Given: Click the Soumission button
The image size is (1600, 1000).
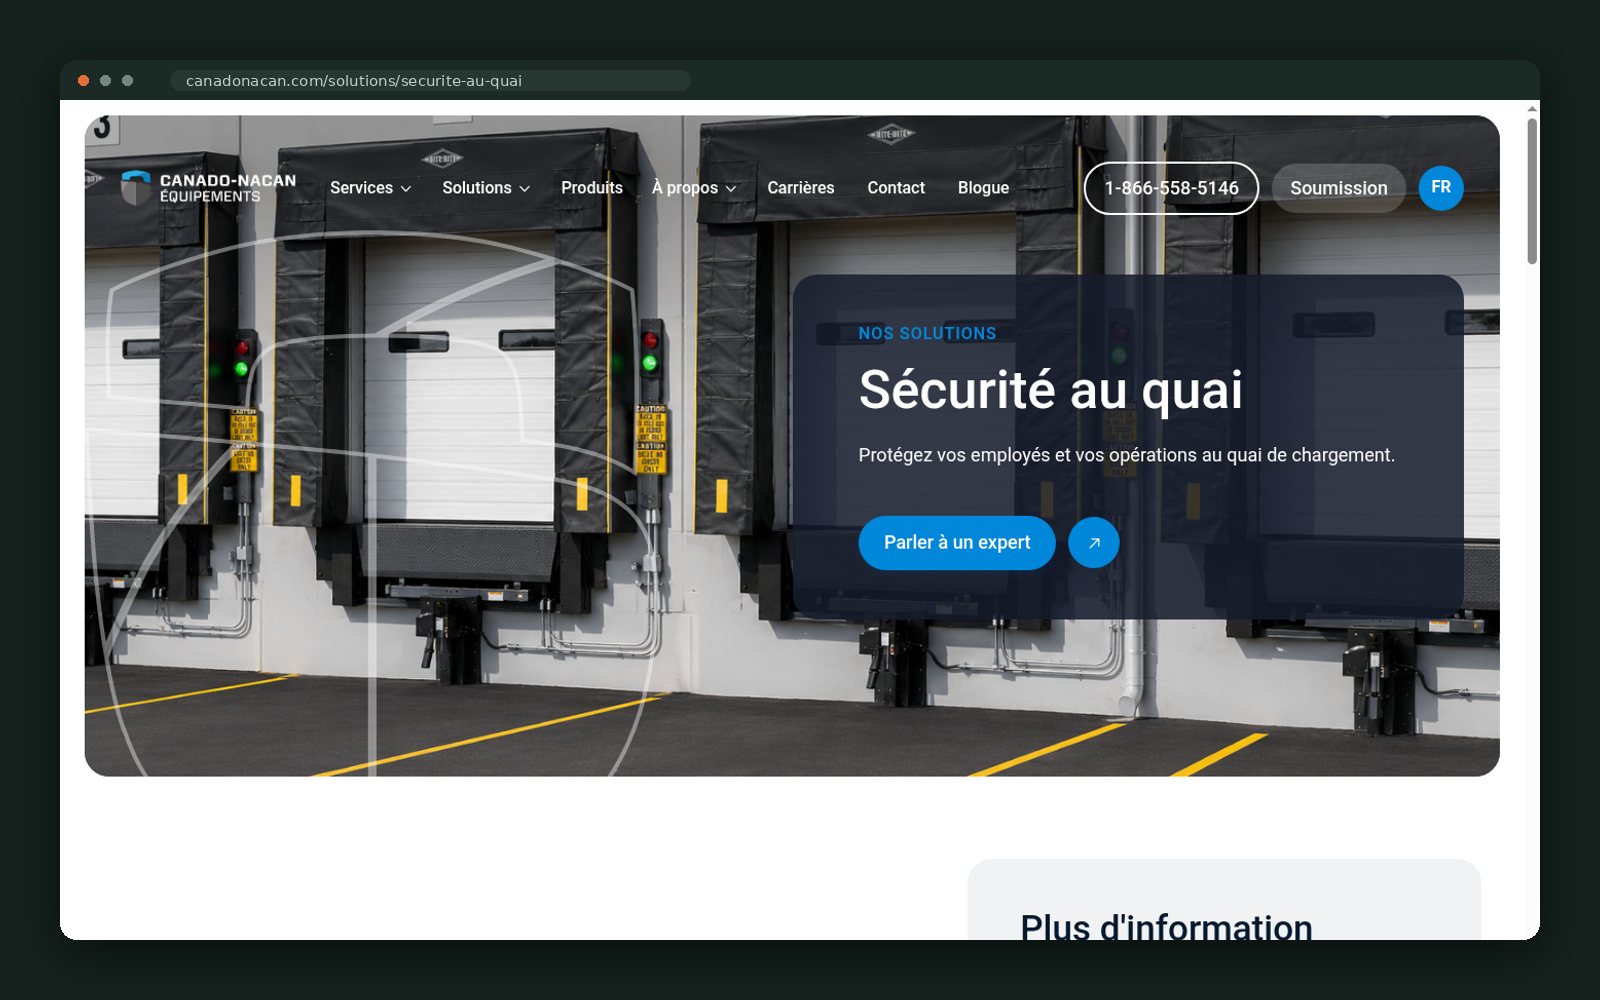Looking at the screenshot, I should point(1338,188).
